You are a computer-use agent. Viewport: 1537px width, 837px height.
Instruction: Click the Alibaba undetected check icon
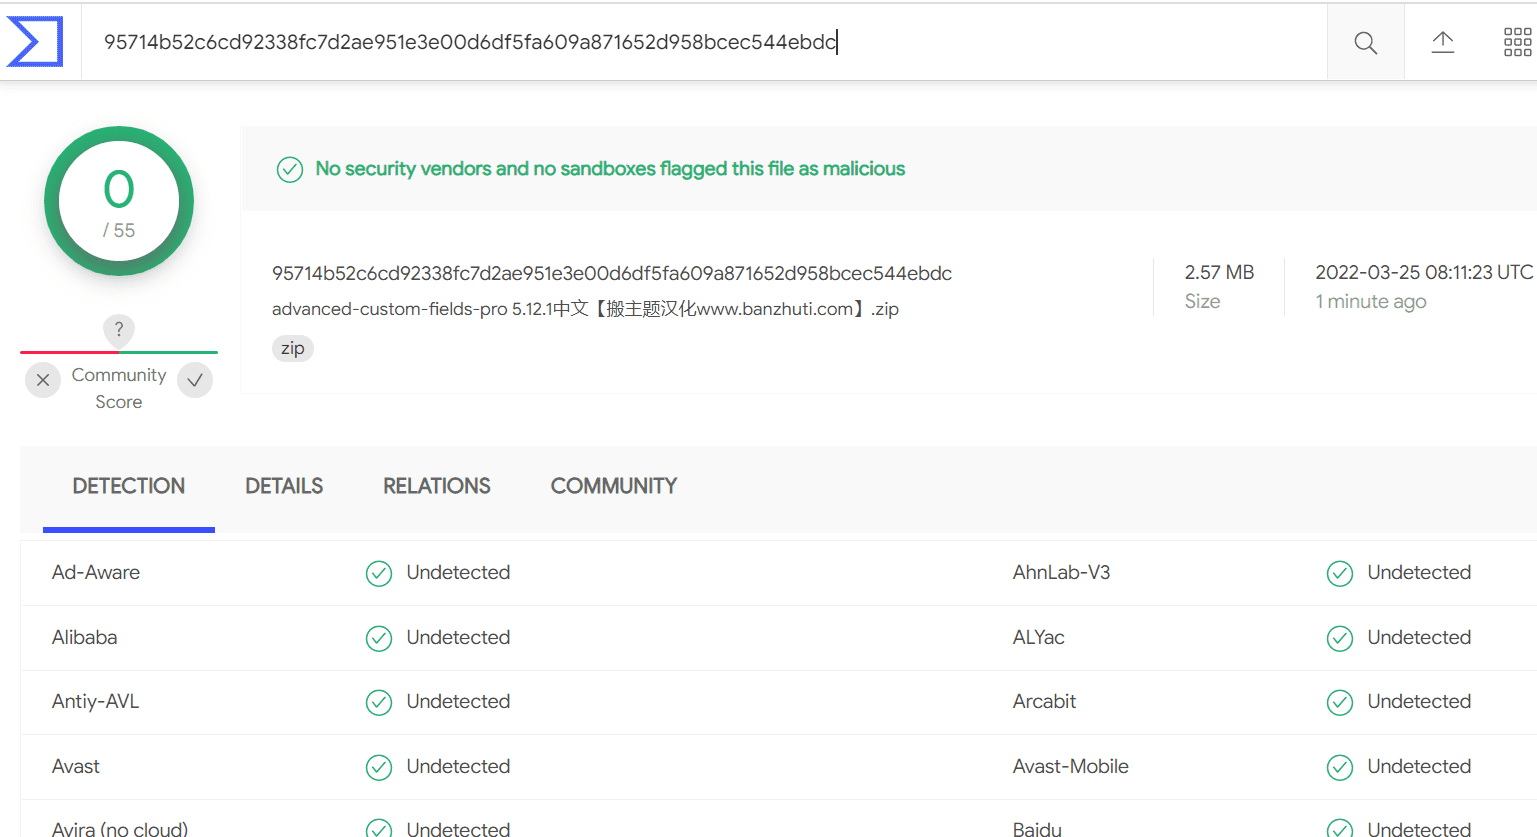point(379,638)
